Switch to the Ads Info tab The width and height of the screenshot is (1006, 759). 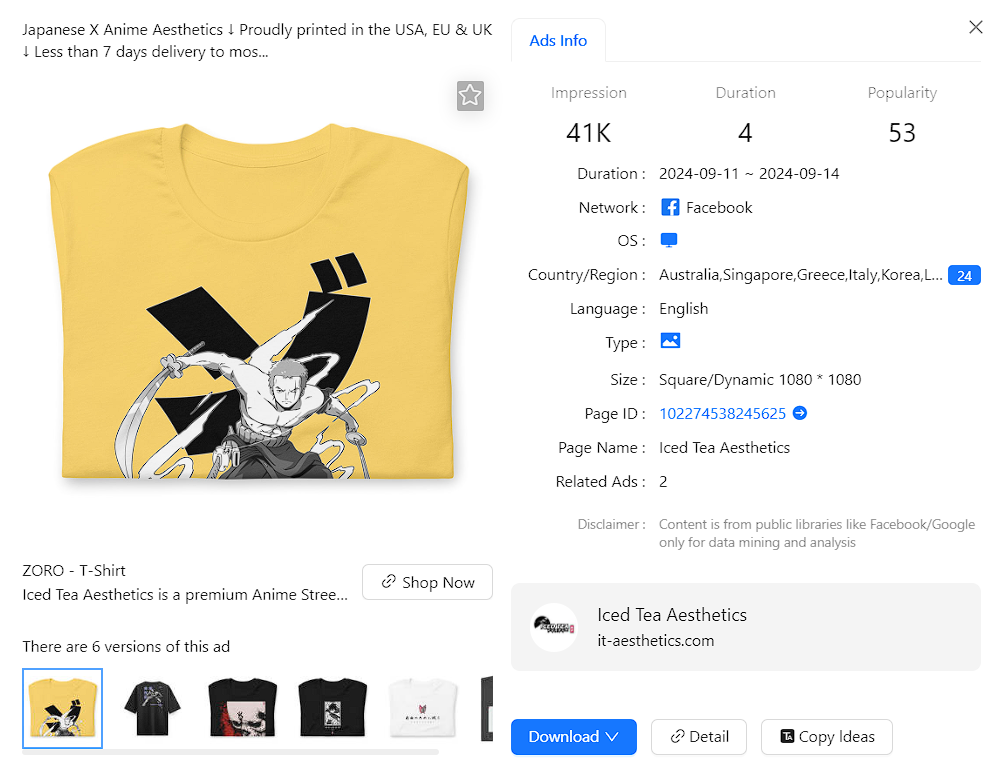pos(558,41)
